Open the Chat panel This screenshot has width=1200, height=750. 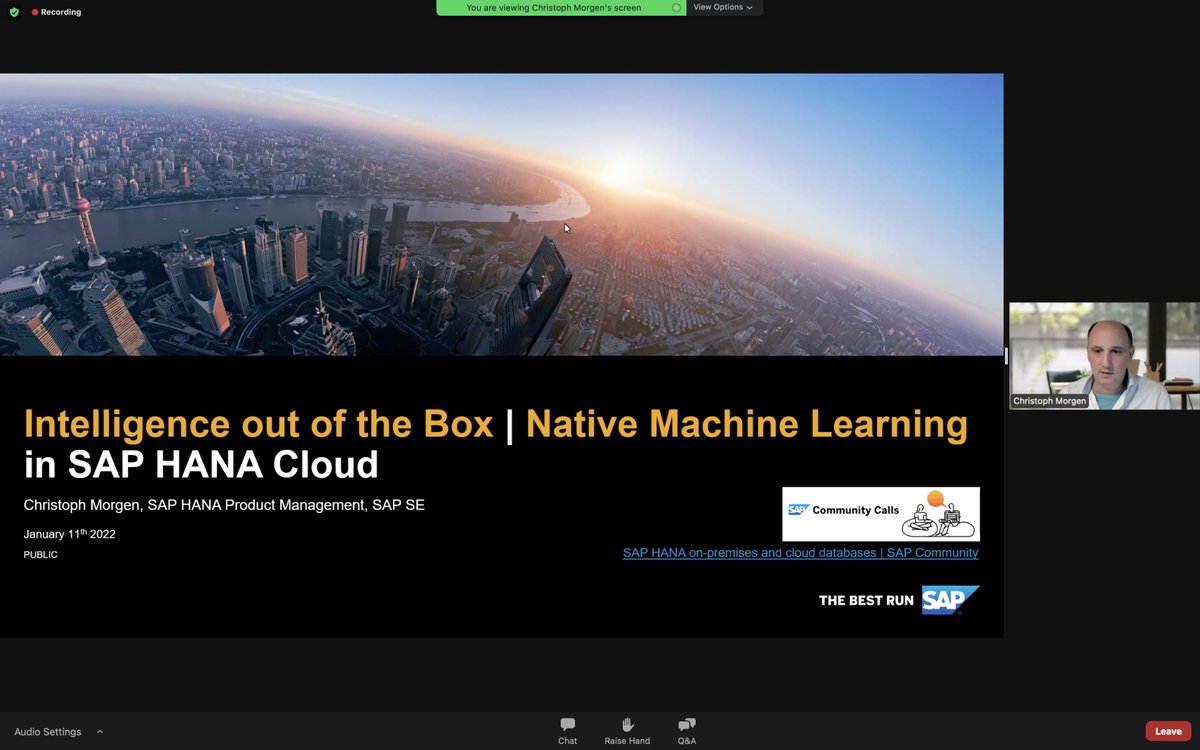click(567, 725)
